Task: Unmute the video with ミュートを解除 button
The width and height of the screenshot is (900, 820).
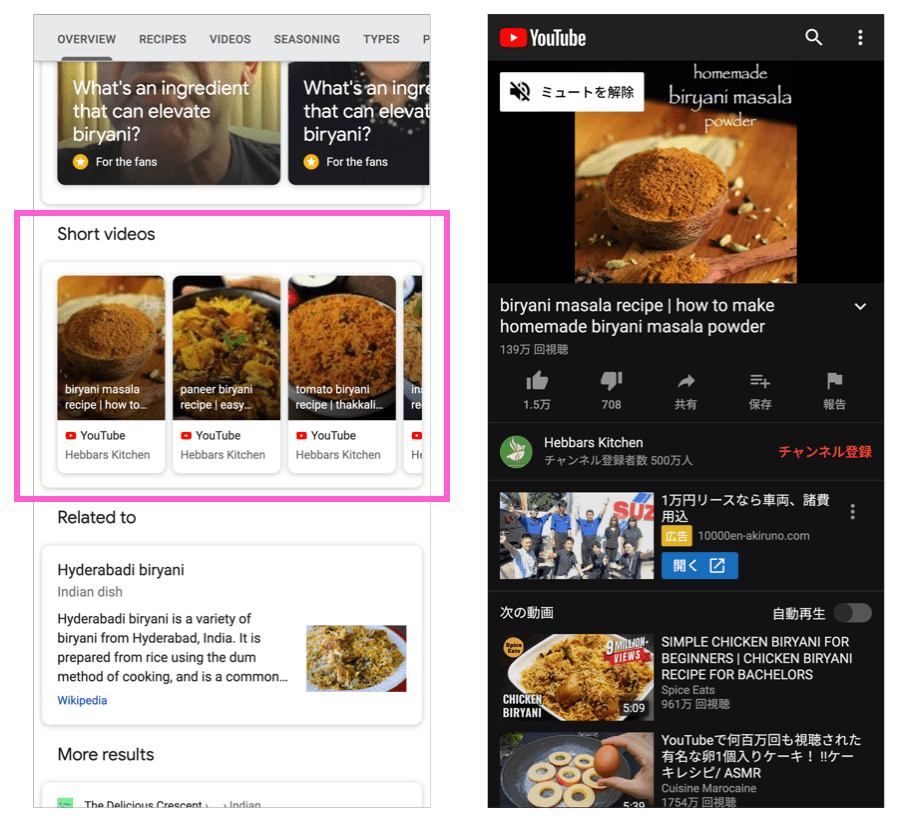Action: click(572, 92)
